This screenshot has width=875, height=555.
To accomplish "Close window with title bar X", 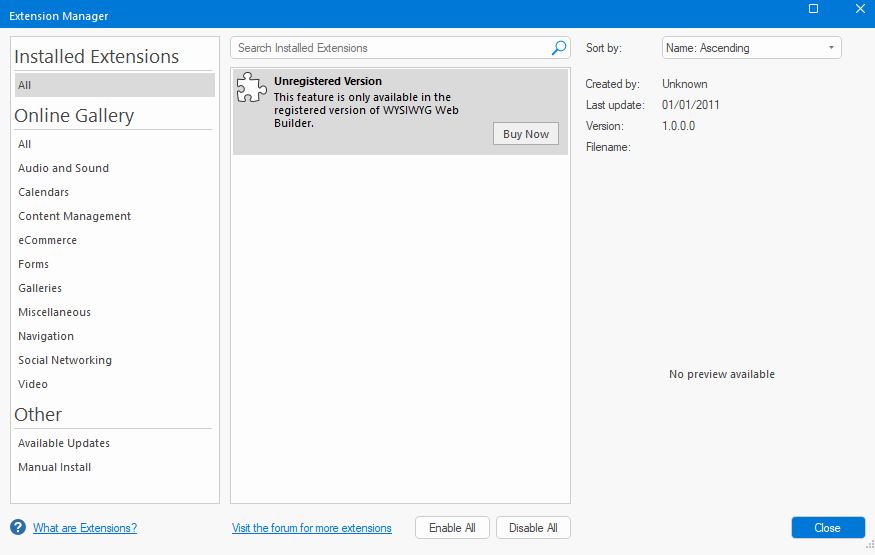I will [860, 8].
